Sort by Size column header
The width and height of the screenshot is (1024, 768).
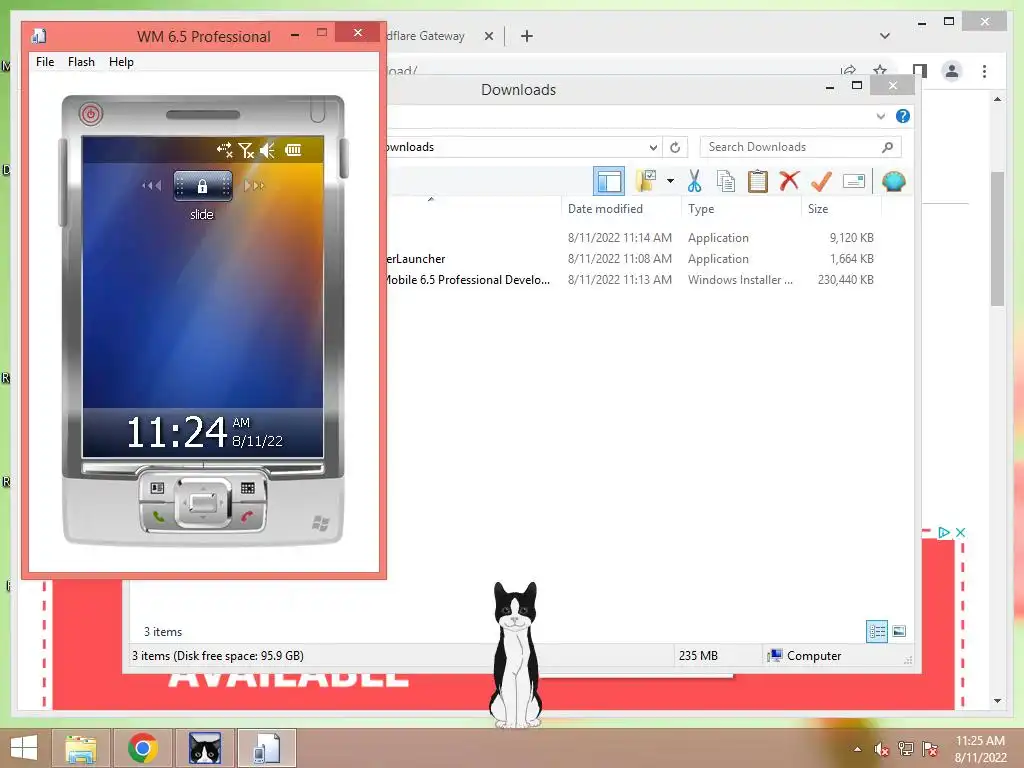coord(818,209)
